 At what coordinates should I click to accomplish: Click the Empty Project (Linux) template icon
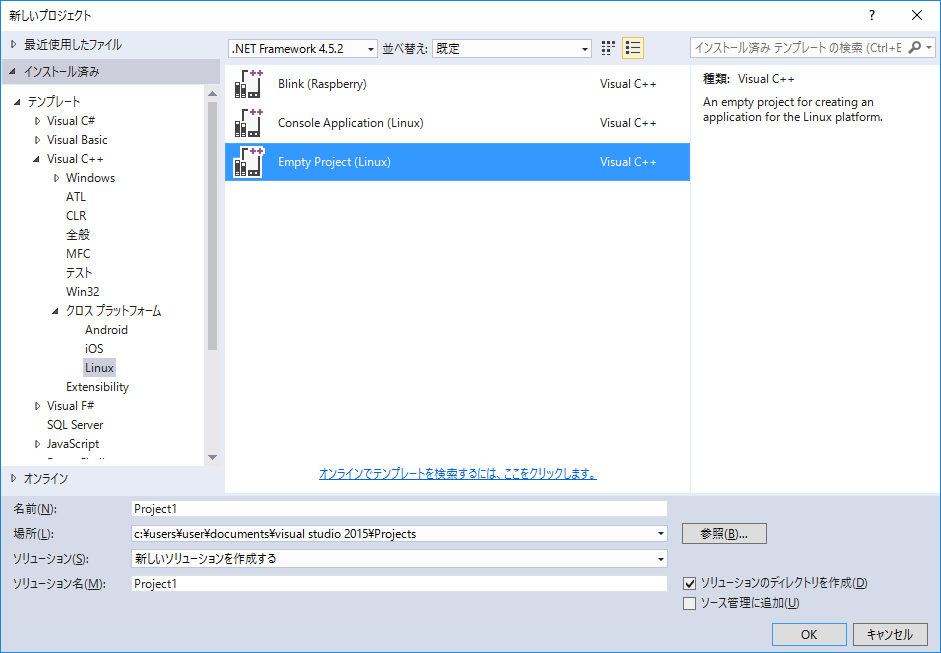click(x=249, y=162)
